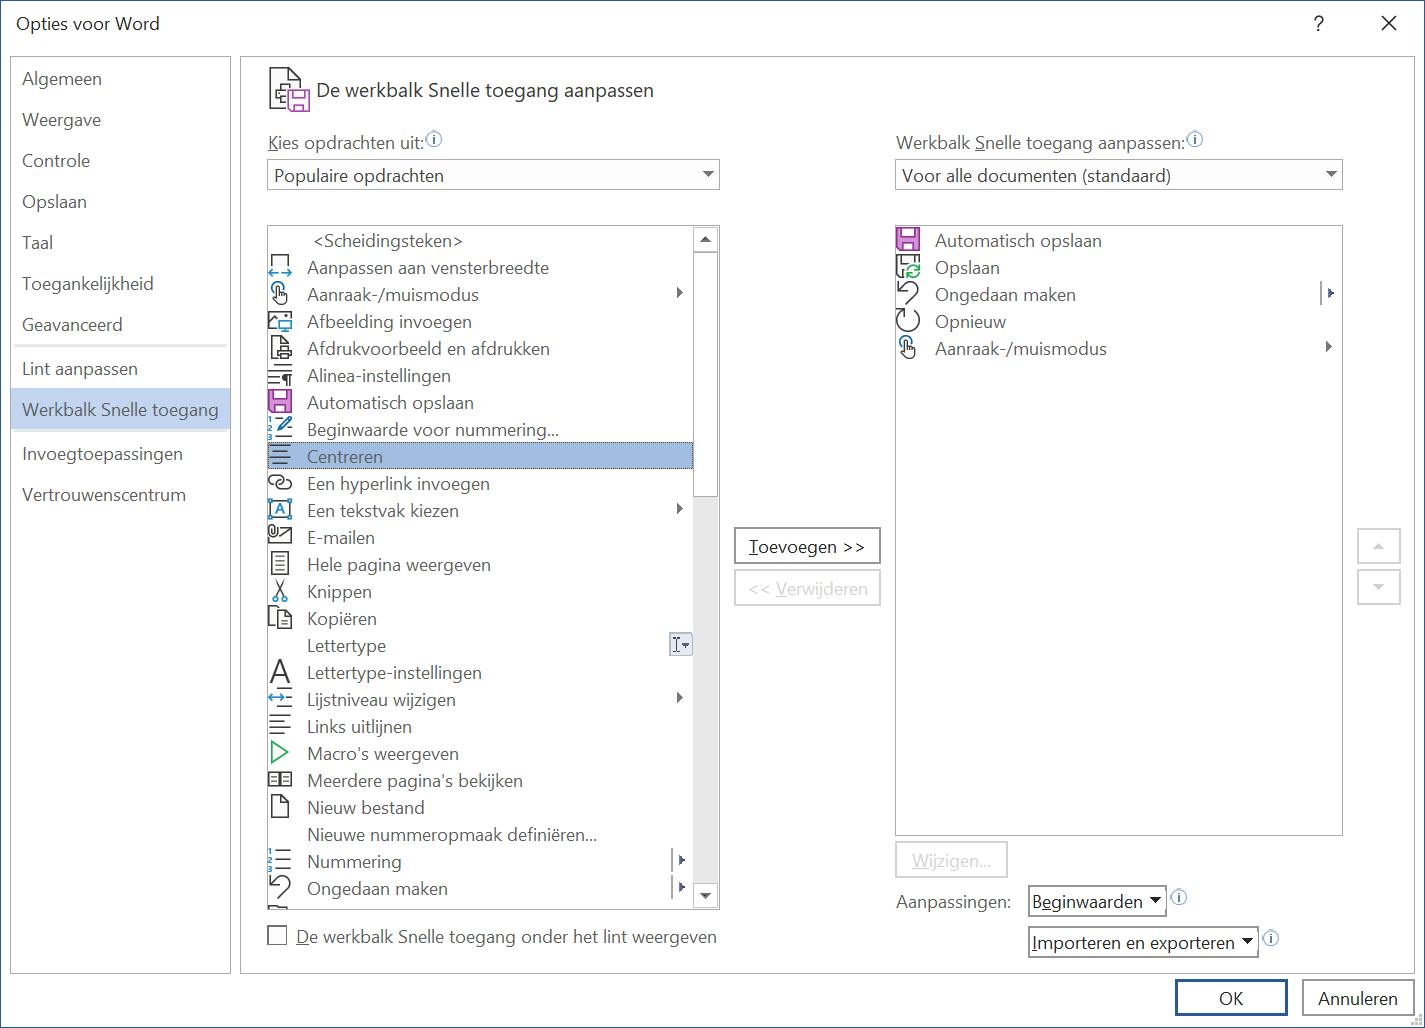Click the move up arrow button
The height and width of the screenshot is (1028, 1425).
[1379, 546]
